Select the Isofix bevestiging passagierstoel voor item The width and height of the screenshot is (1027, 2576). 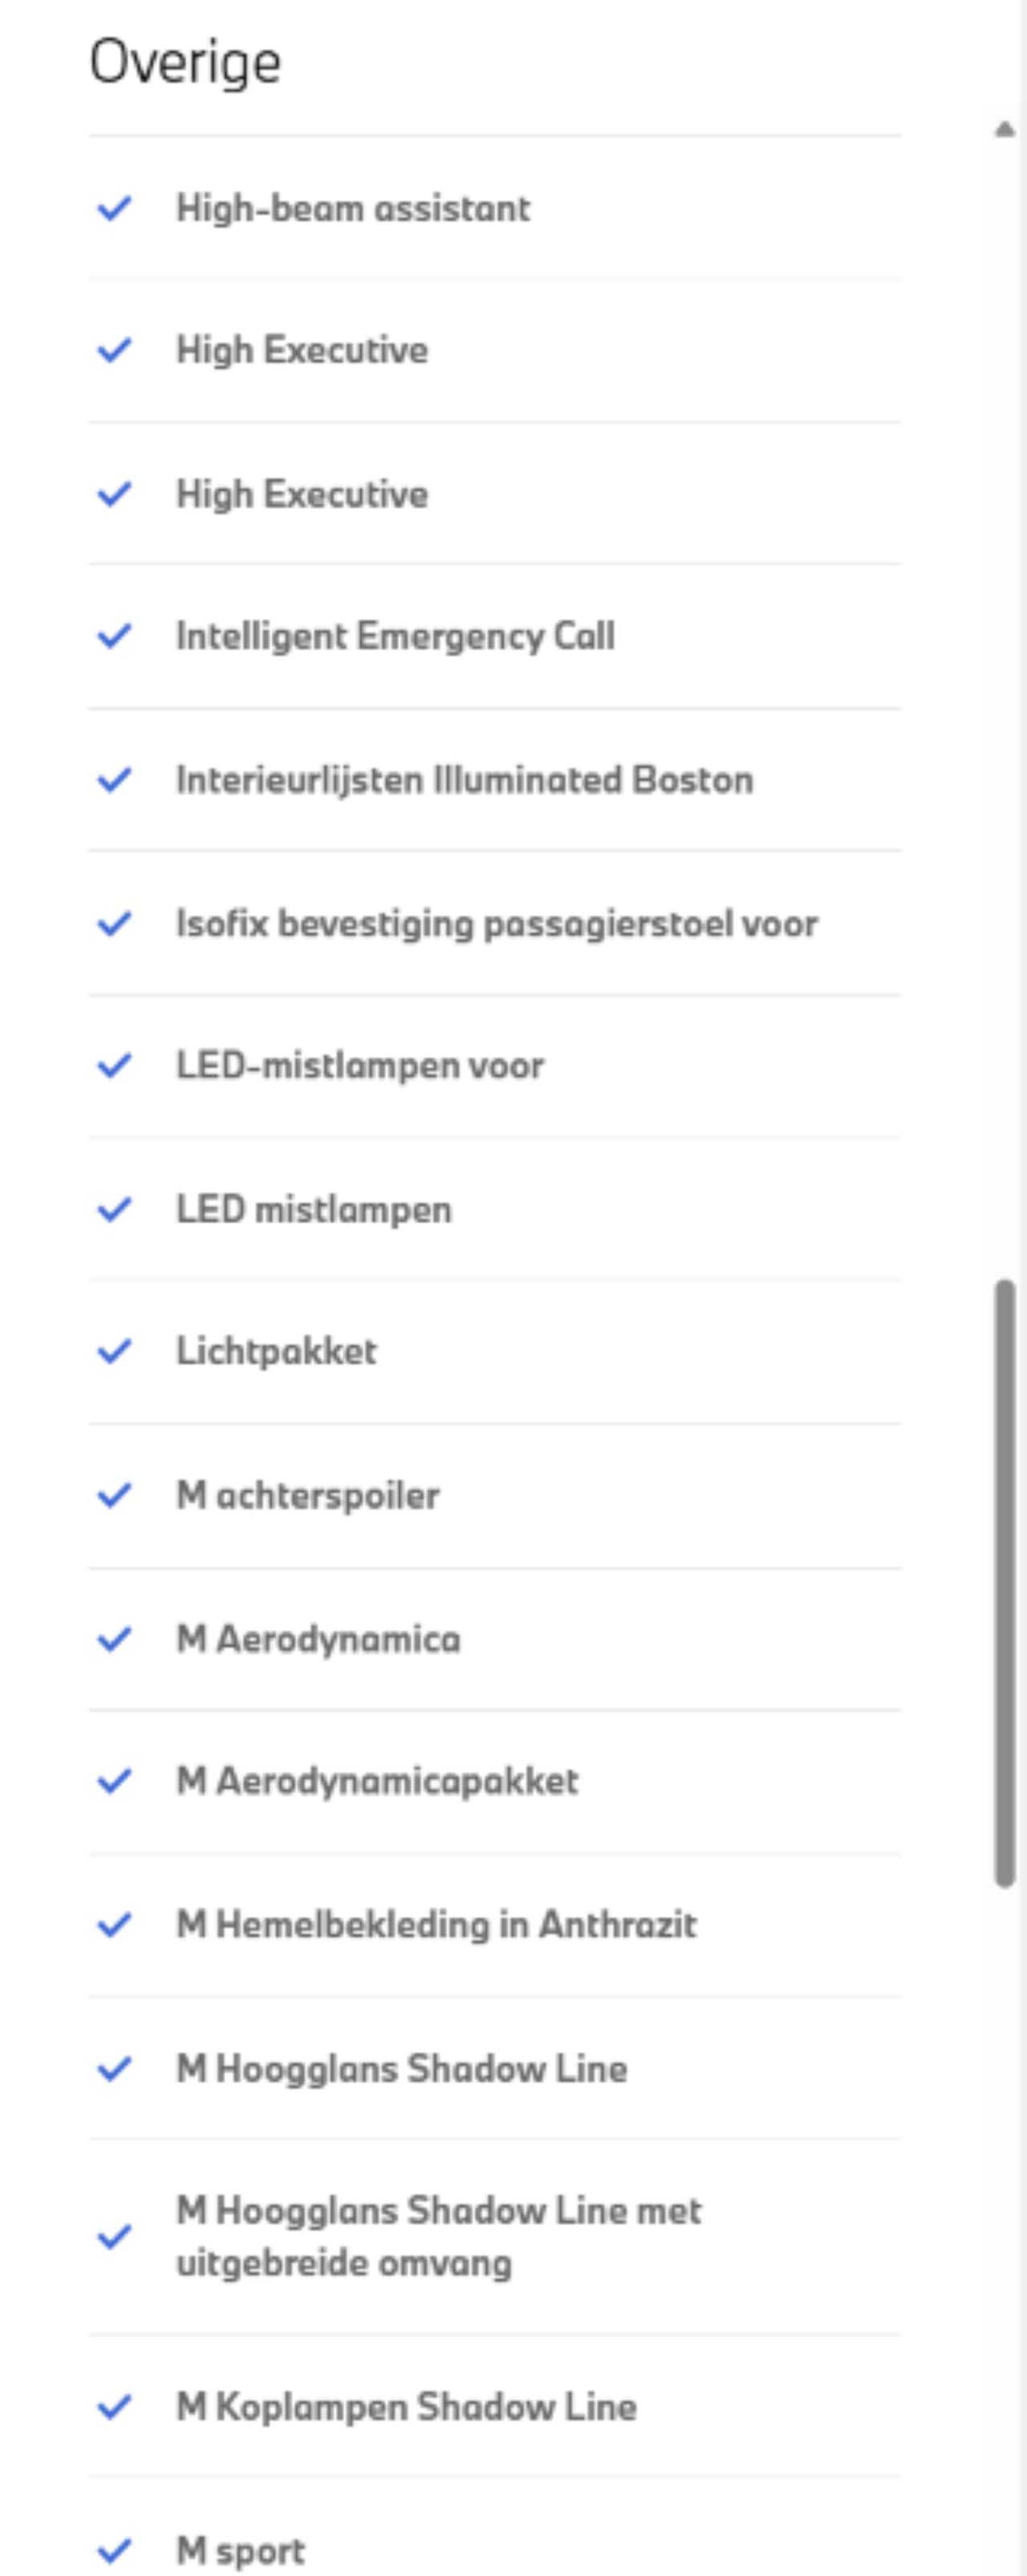(497, 923)
